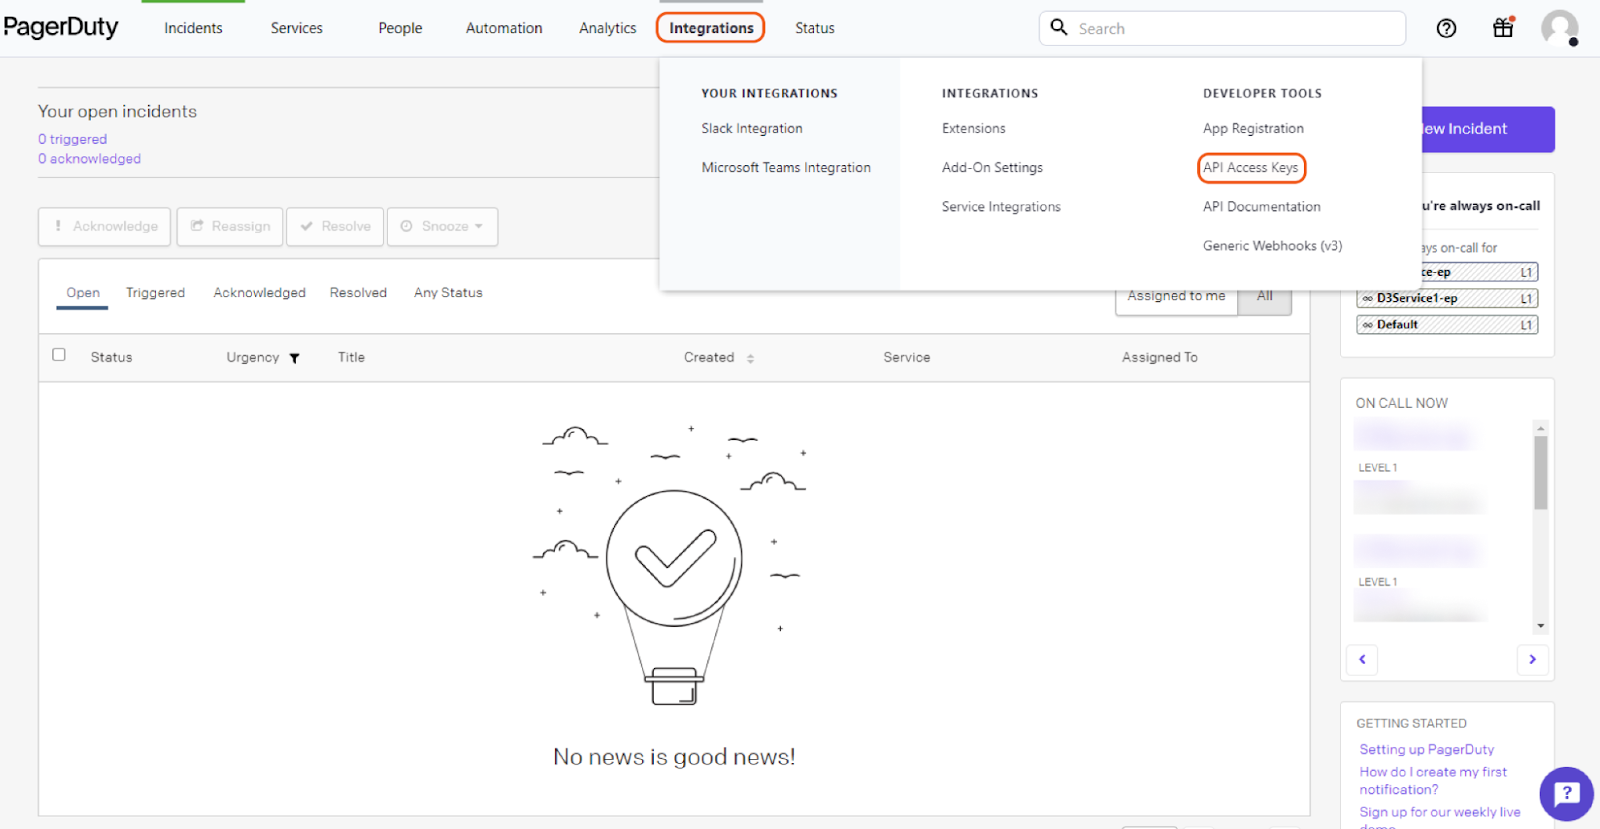Open API Access Keys link
This screenshot has width=1600, height=829.
pos(1251,168)
